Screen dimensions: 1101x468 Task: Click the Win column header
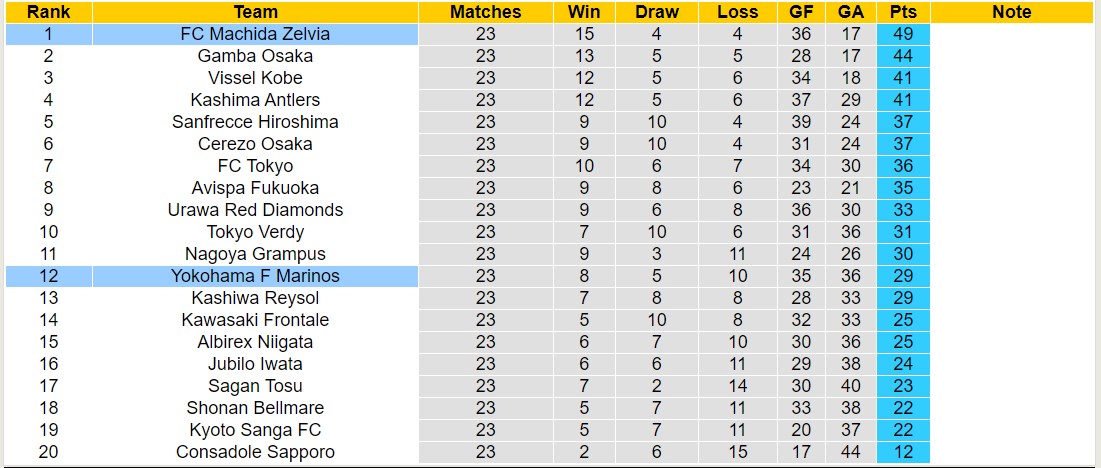click(584, 12)
